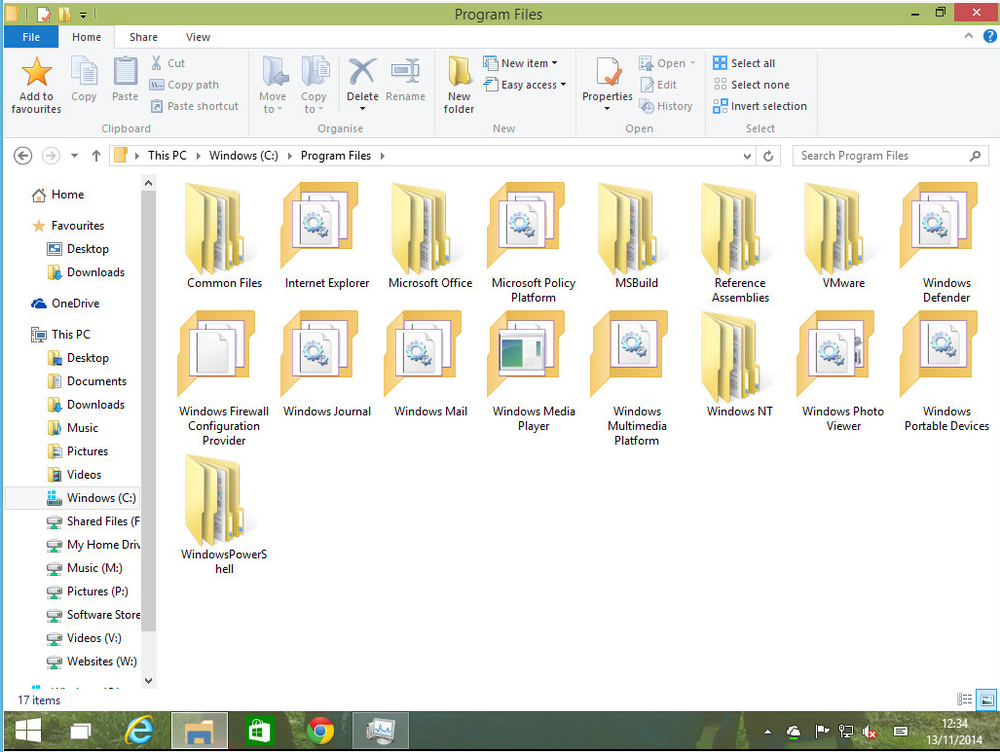Open the Copy to dropdown

coord(313,85)
